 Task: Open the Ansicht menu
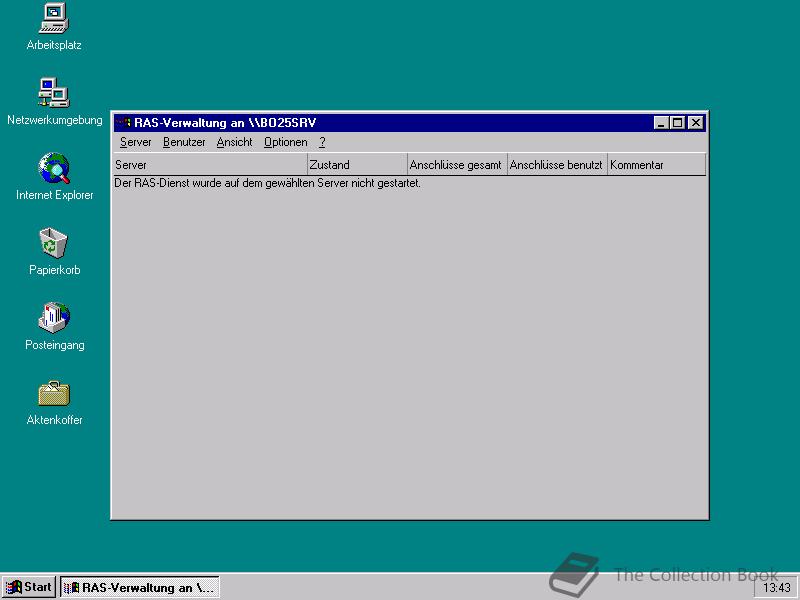235,142
